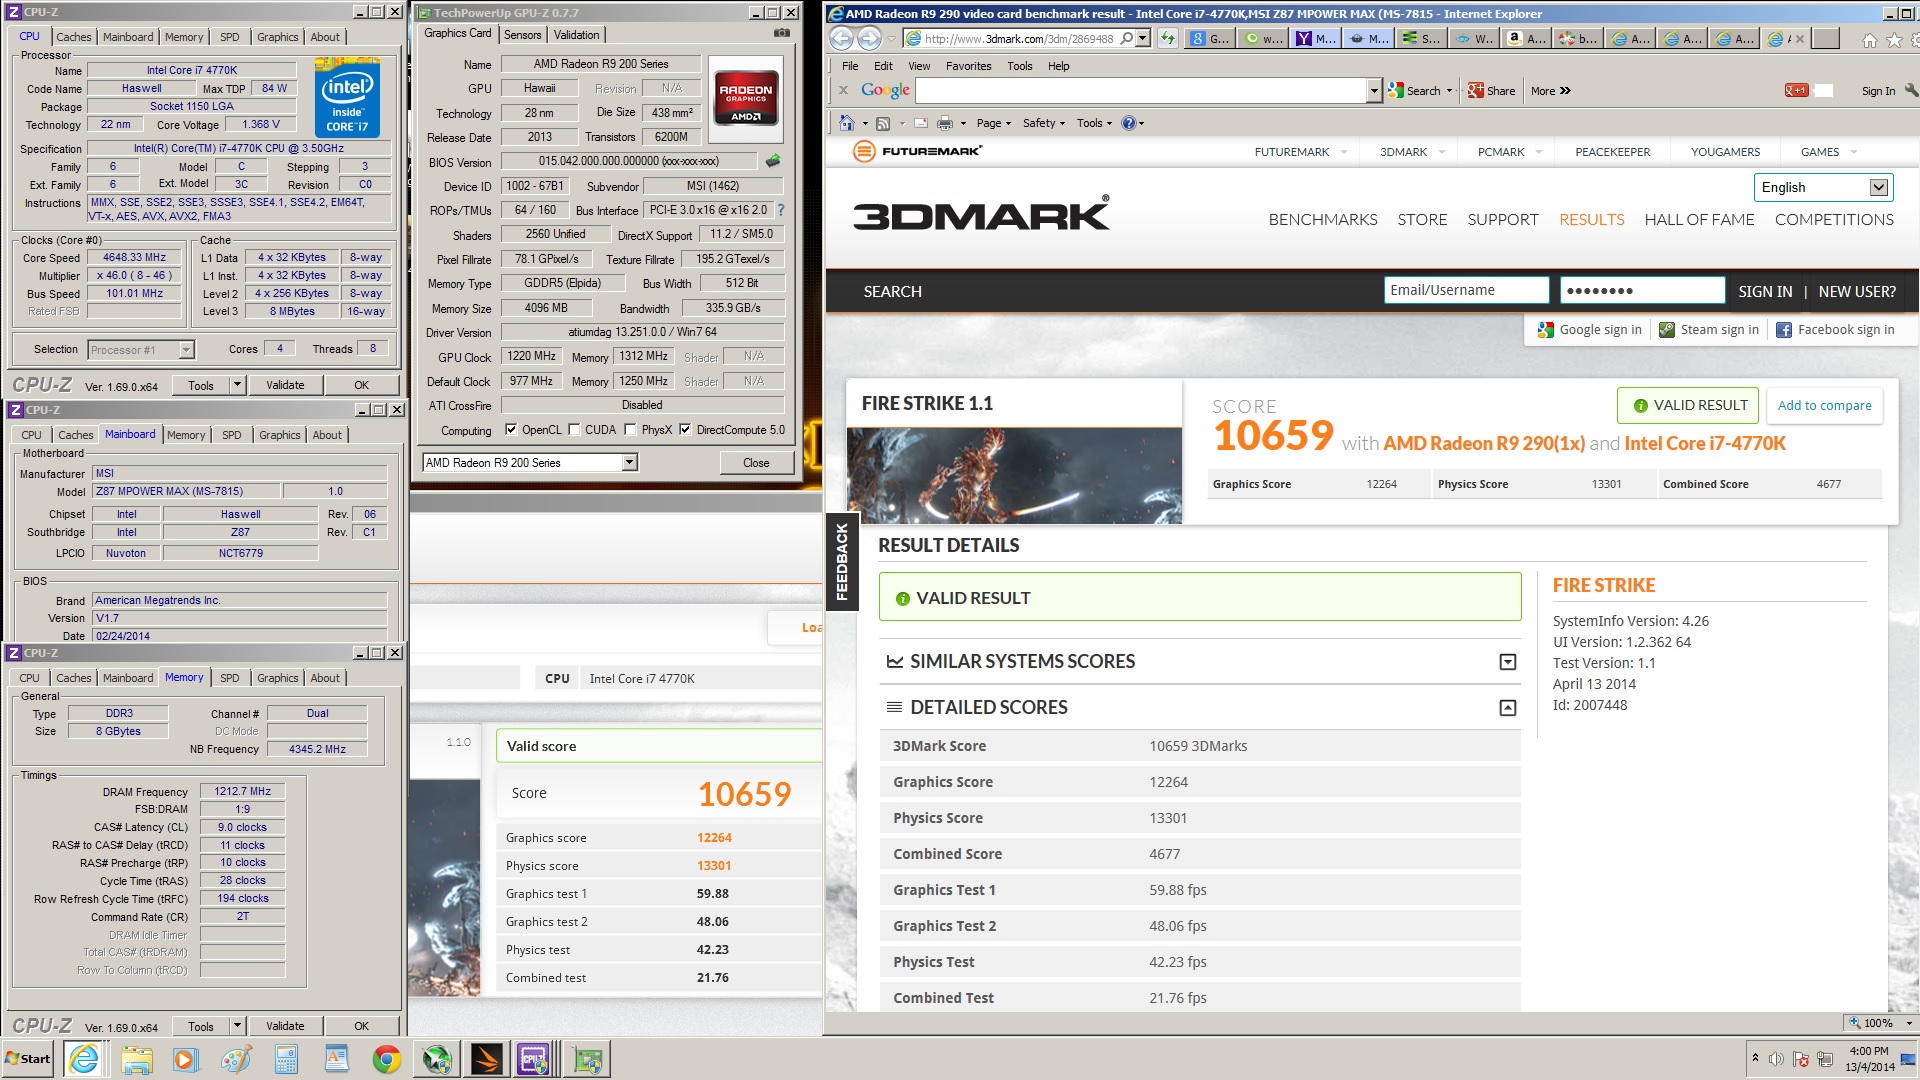Click the address bar search magnifier icon

pos(1127,38)
